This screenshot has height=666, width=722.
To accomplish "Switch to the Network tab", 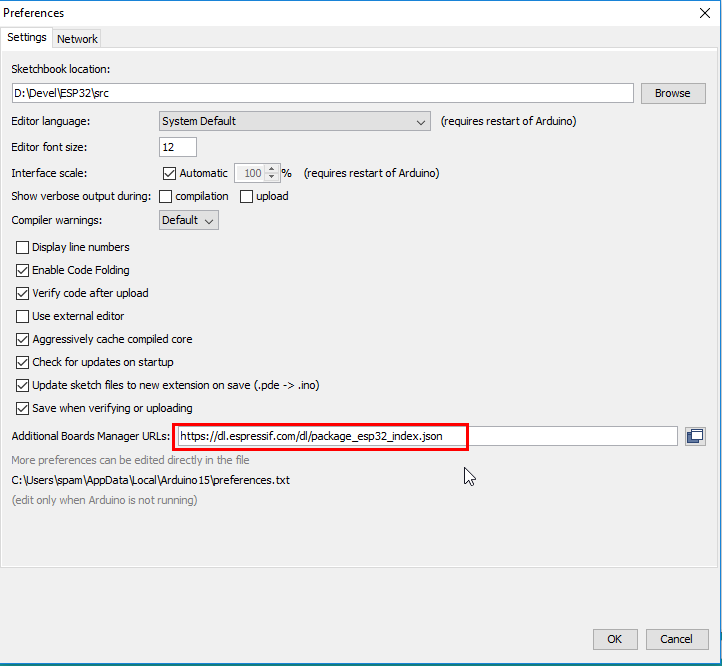I will [77, 39].
